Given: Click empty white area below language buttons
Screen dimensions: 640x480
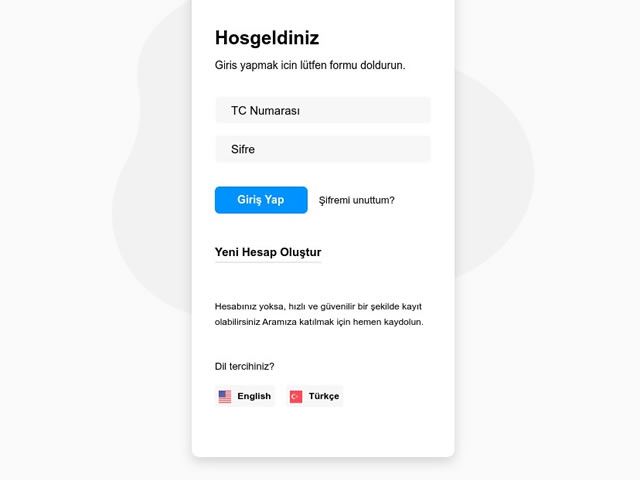Looking at the screenshot, I should tap(323, 433).
